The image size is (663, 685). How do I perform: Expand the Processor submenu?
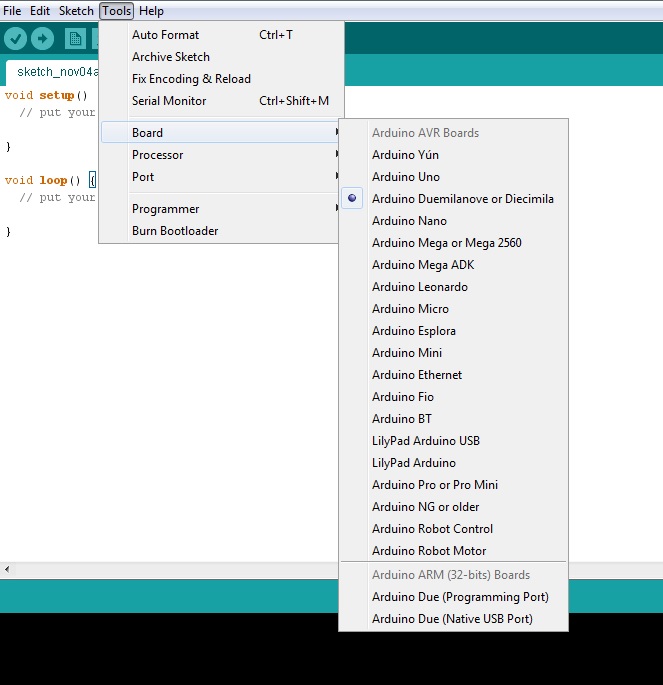221,155
